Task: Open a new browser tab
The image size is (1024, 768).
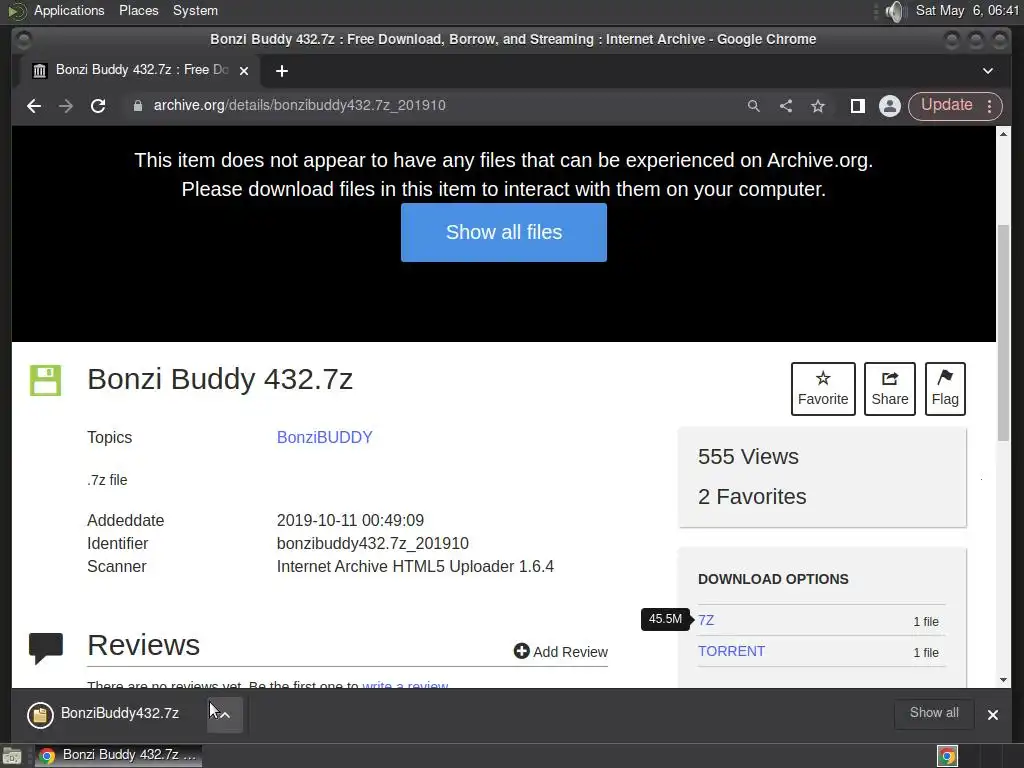Action: click(x=281, y=71)
